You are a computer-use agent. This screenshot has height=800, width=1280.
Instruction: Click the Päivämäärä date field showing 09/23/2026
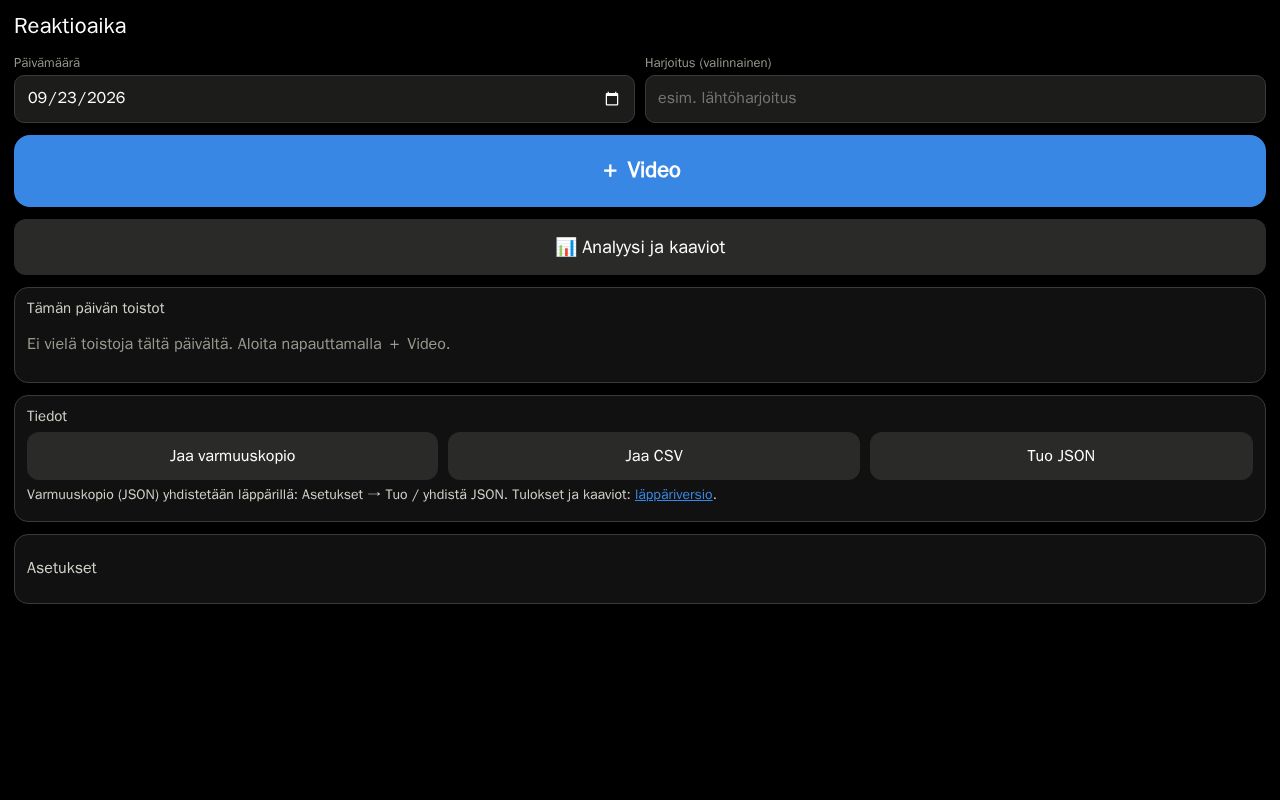click(x=324, y=99)
